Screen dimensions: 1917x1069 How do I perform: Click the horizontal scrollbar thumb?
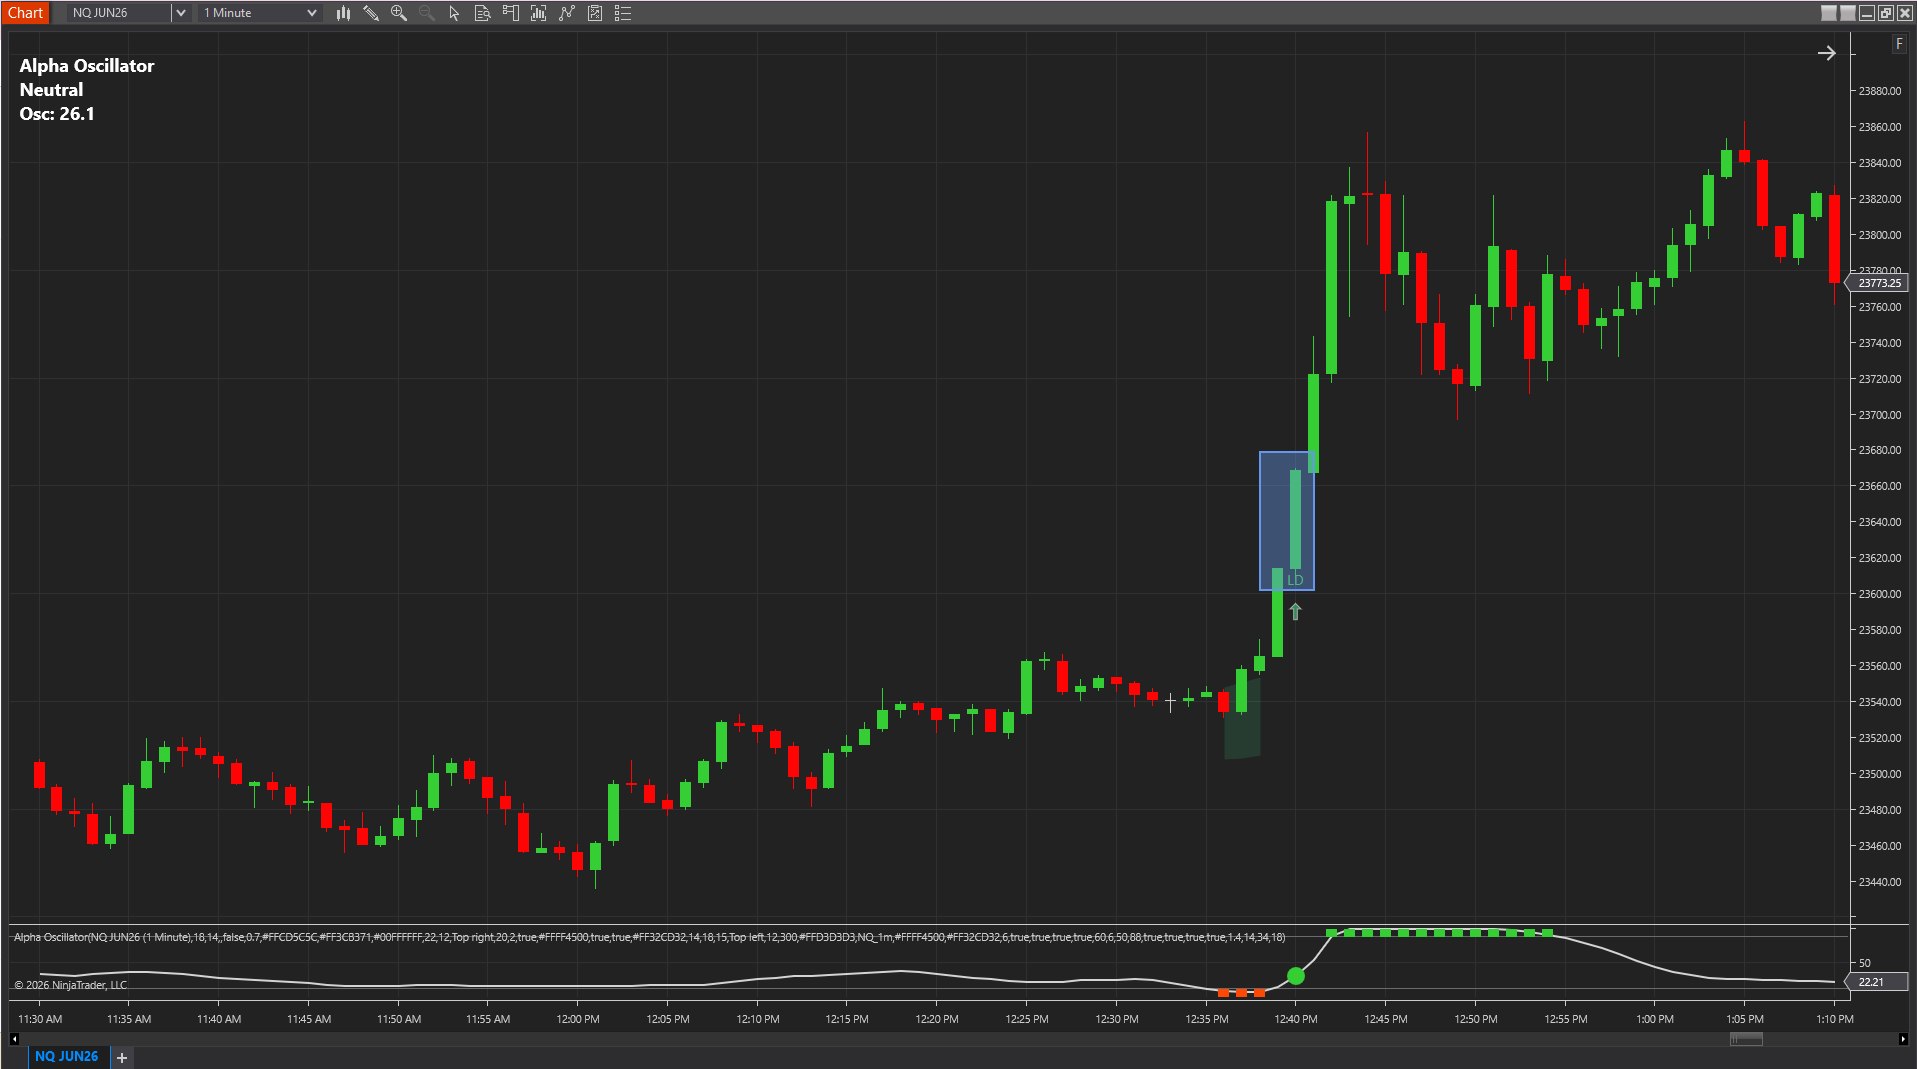coord(1746,1039)
